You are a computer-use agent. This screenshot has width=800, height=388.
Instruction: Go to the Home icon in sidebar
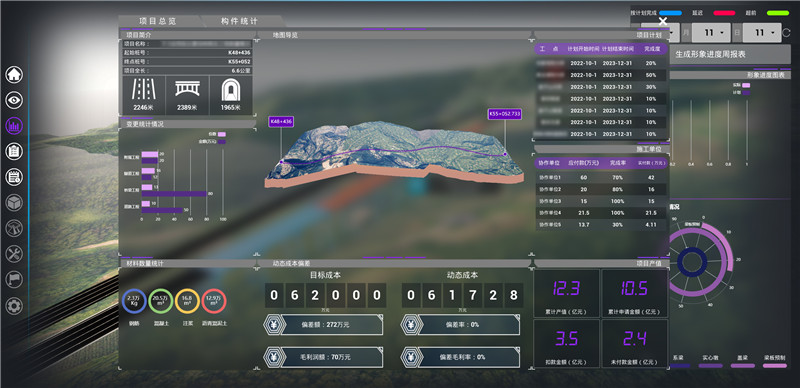click(x=14, y=75)
